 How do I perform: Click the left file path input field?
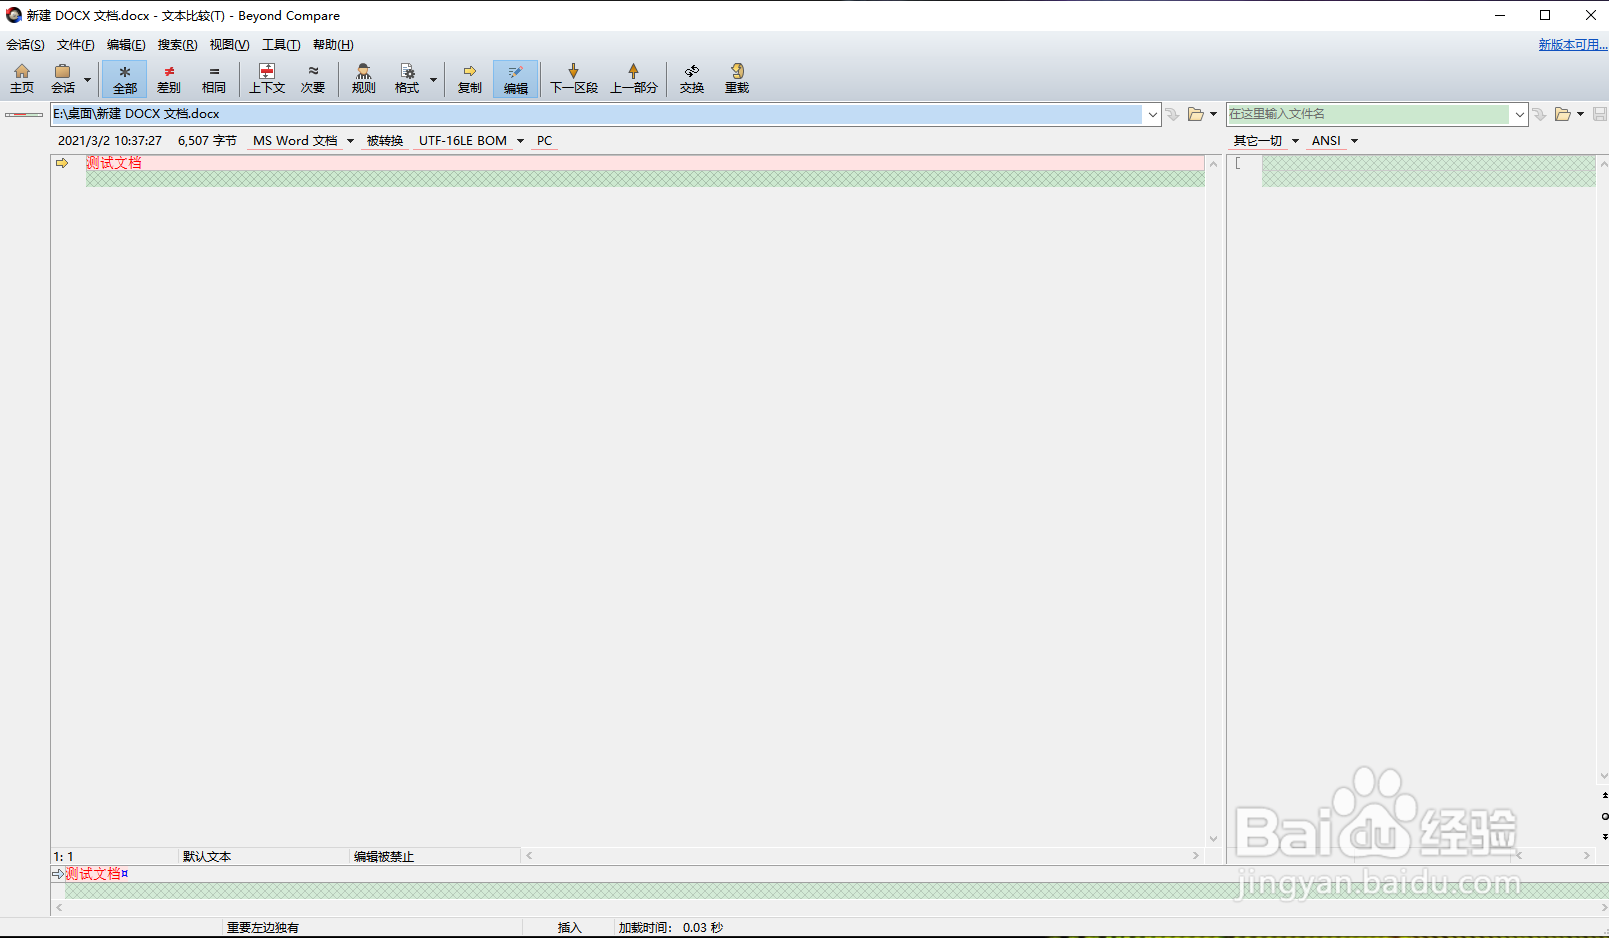(596, 114)
